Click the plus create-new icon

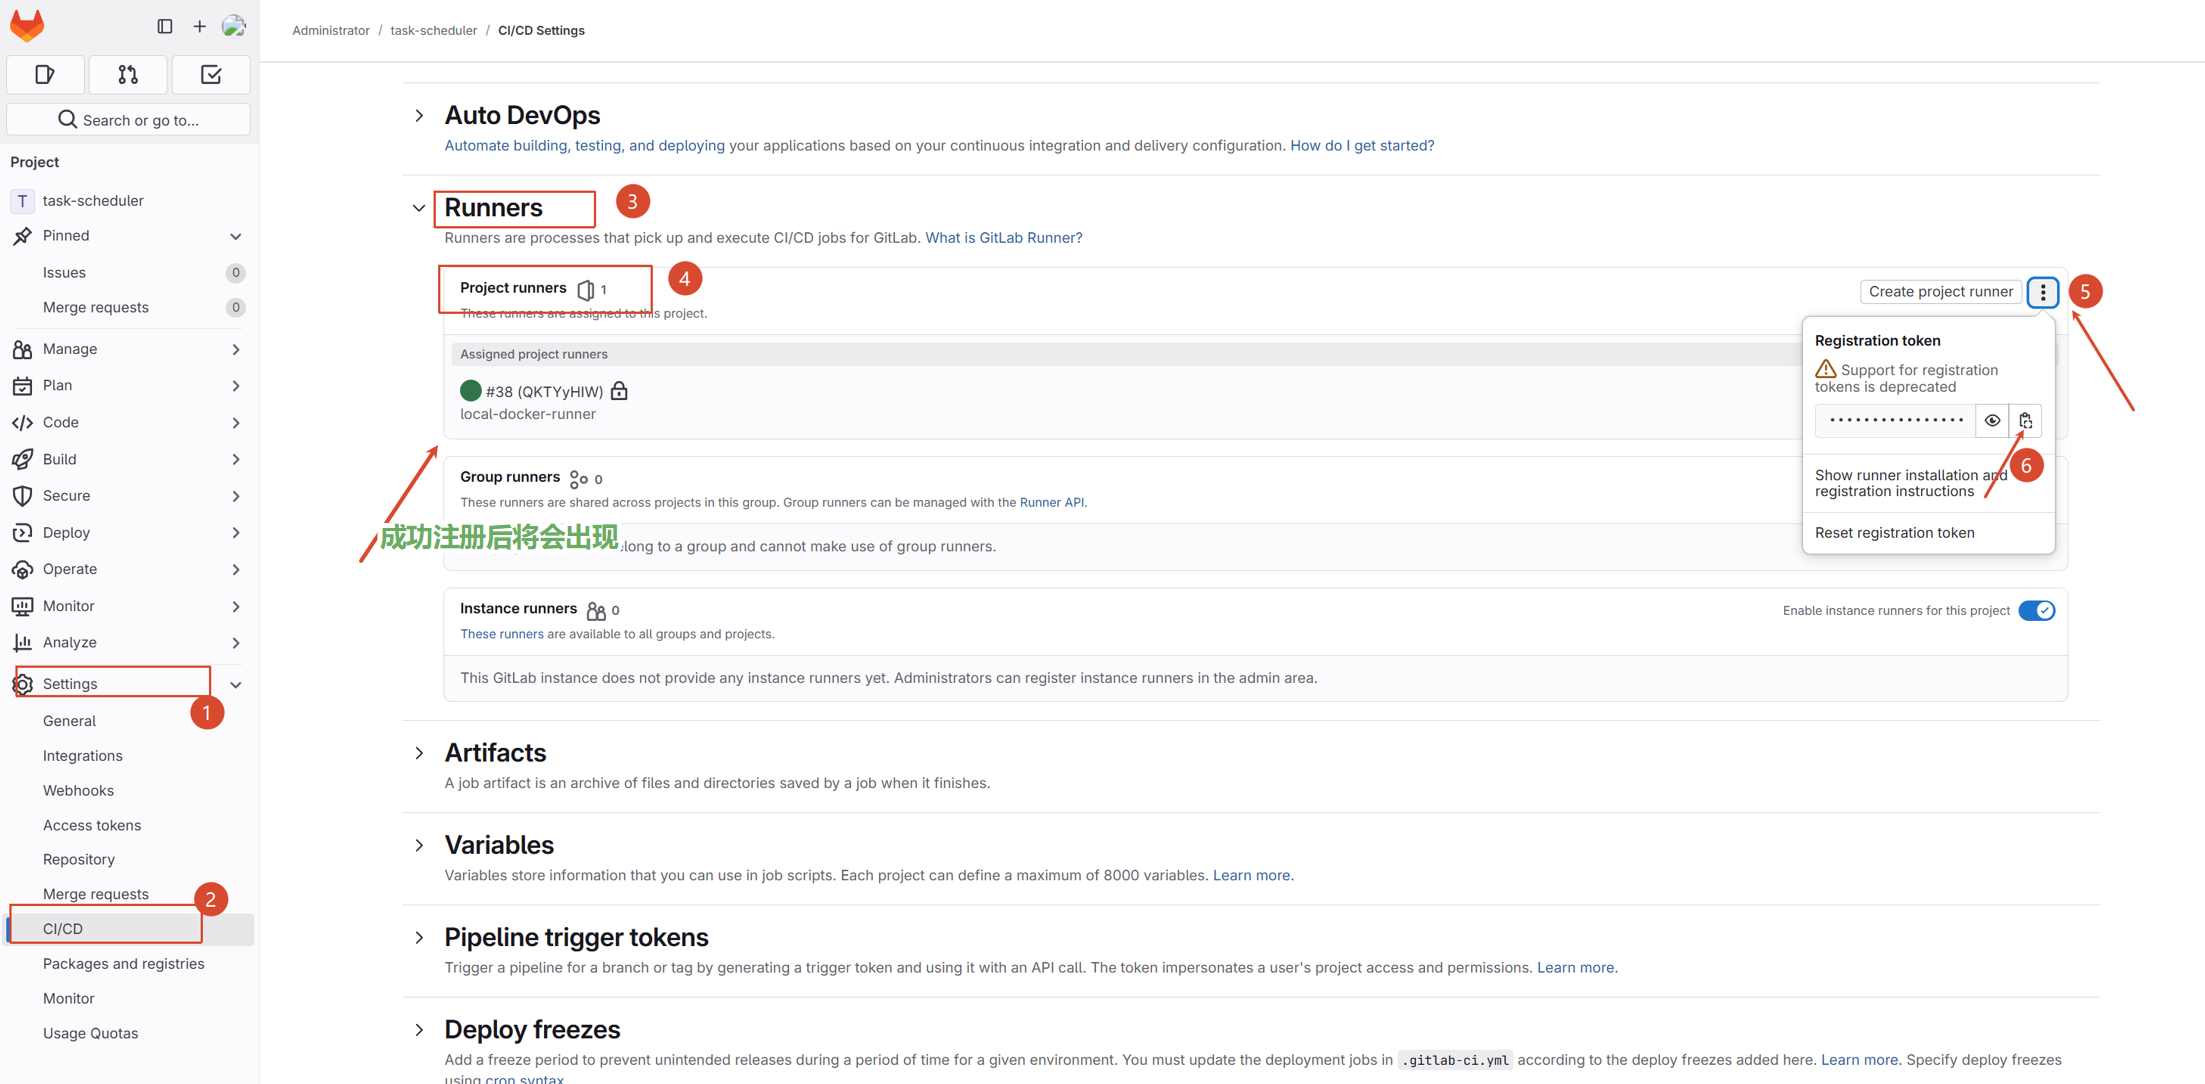(199, 26)
